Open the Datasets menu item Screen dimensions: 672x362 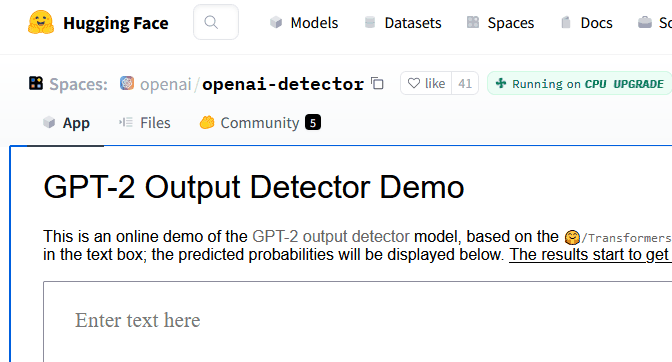(402, 23)
